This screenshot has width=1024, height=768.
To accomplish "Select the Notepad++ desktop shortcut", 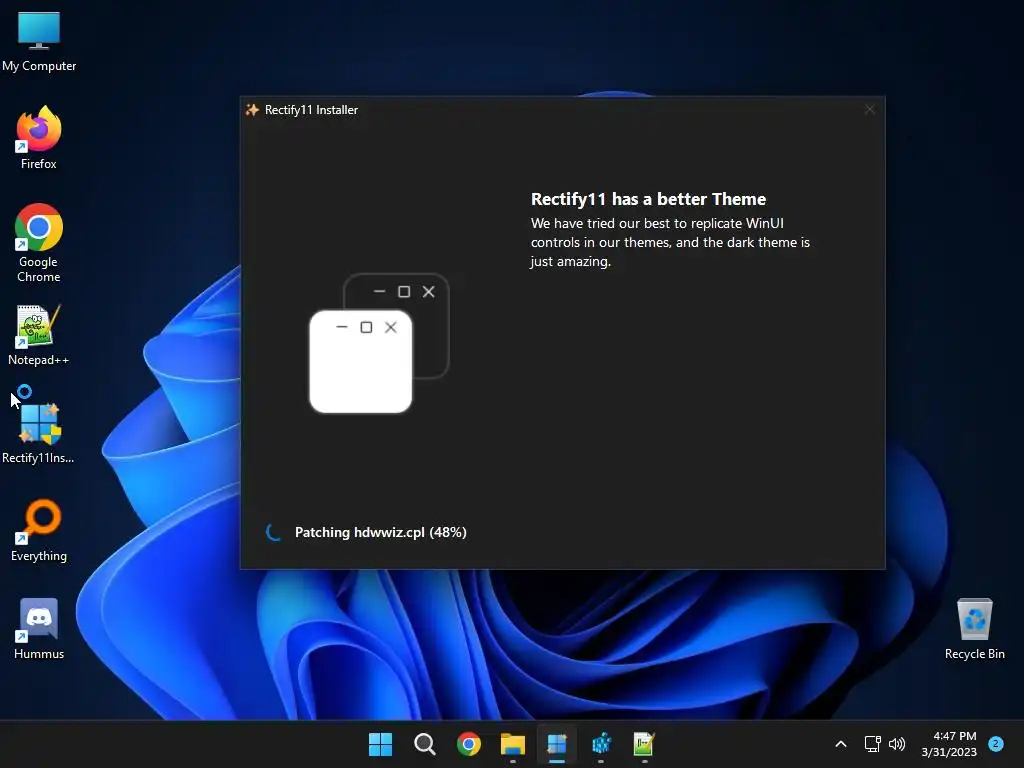I will click(39, 335).
